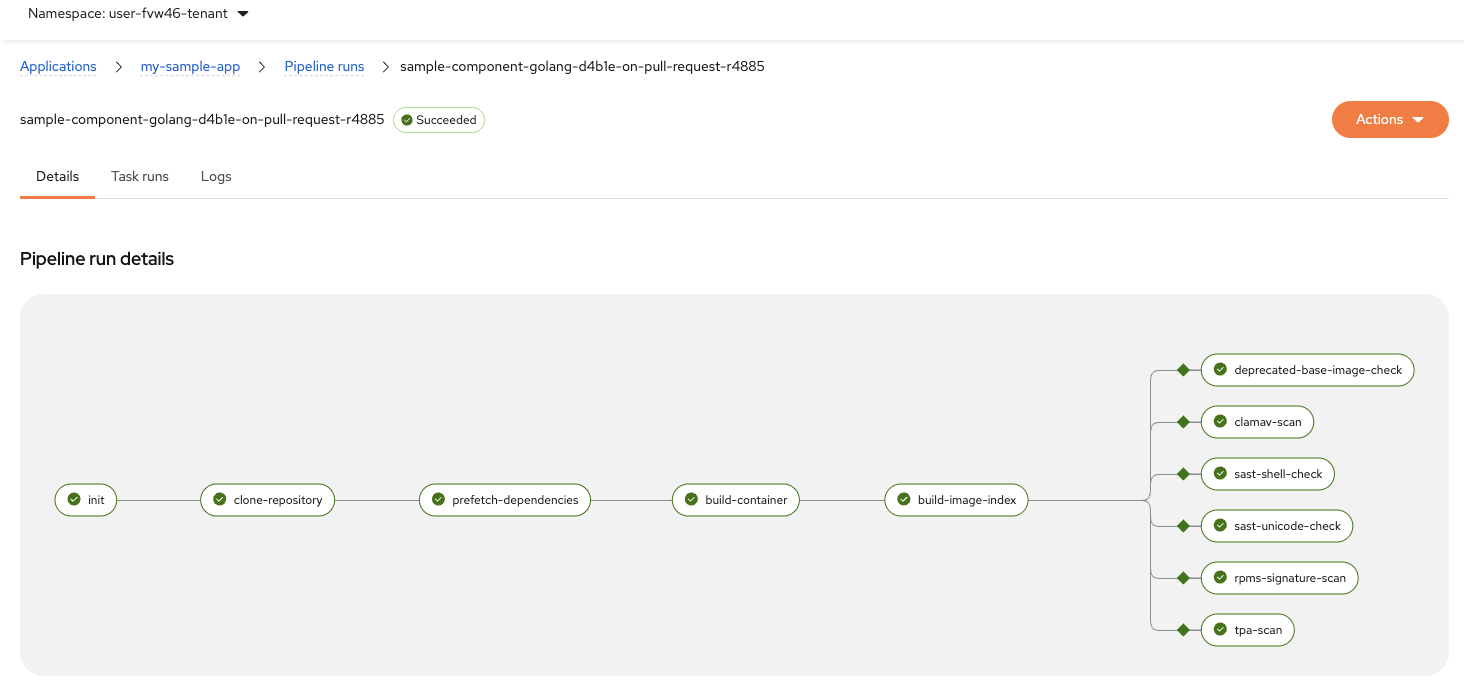Click check icon on sast-shell-check node
Viewport: 1464px width, 697px height.
click(1220, 474)
